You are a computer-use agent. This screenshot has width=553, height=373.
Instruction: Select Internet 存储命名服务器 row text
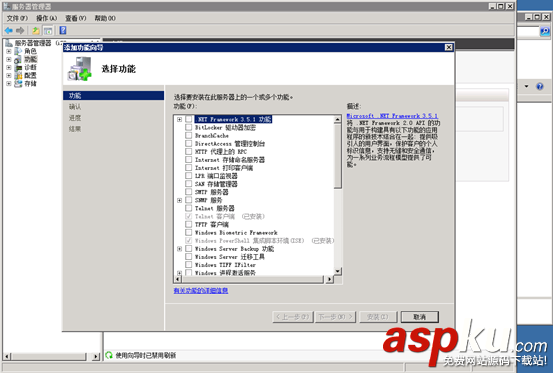(230, 160)
